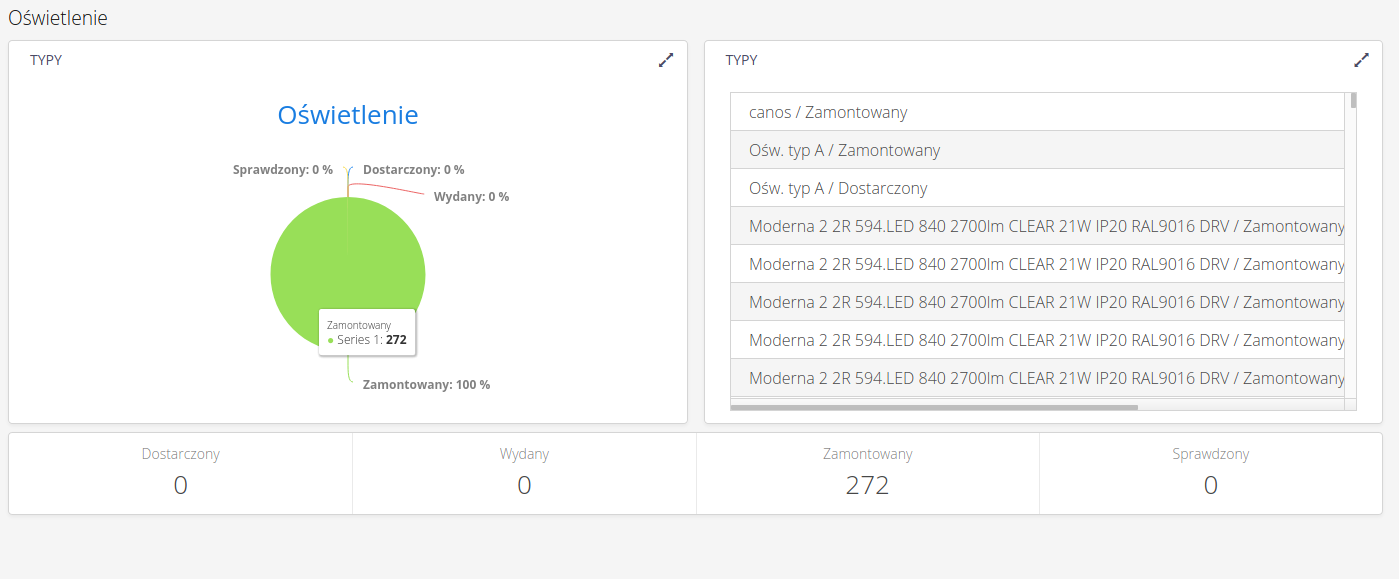Screen dimensions: 1399x579
Task: Click the Wydany counter card
Action: pyautogui.click(x=524, y=473)
